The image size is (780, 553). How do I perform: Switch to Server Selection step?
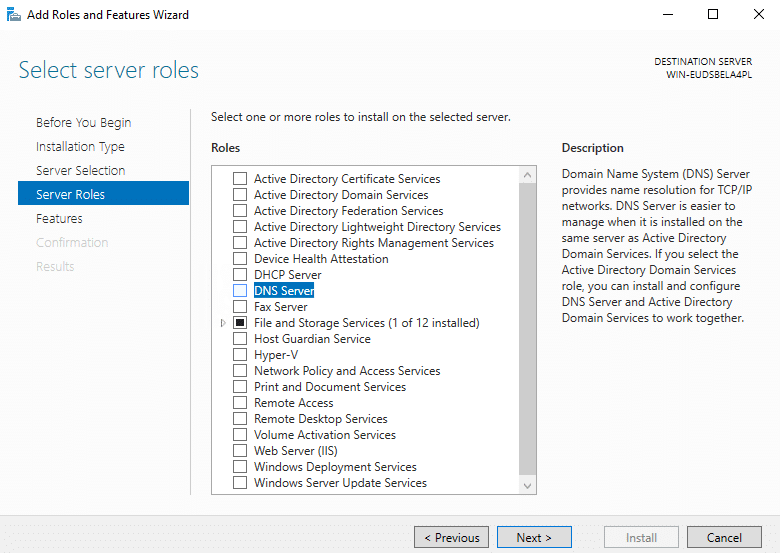(x=80, y=171)
